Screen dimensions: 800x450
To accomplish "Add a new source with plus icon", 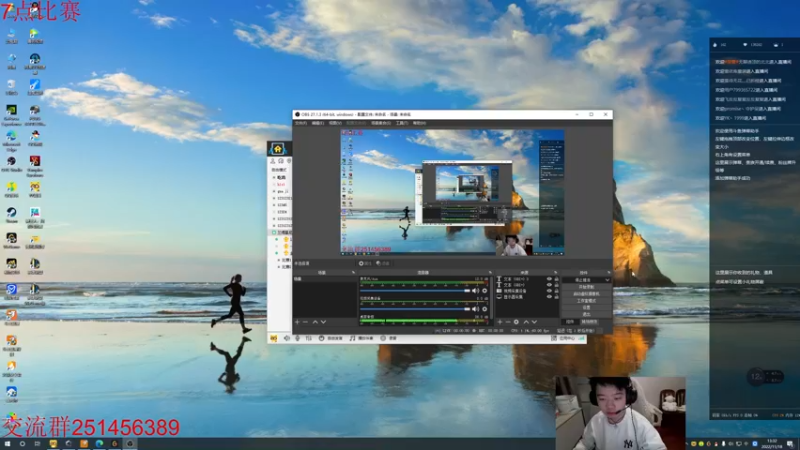I will (x=500, y=322).
